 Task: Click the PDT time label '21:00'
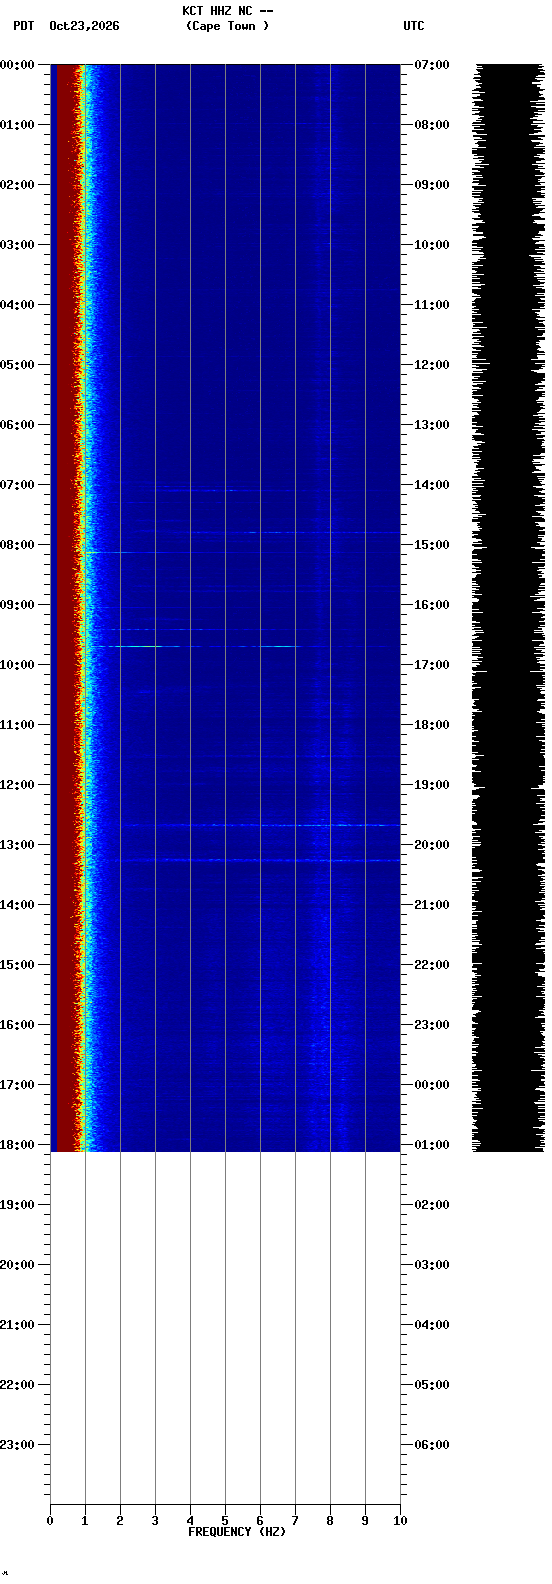17,1325
